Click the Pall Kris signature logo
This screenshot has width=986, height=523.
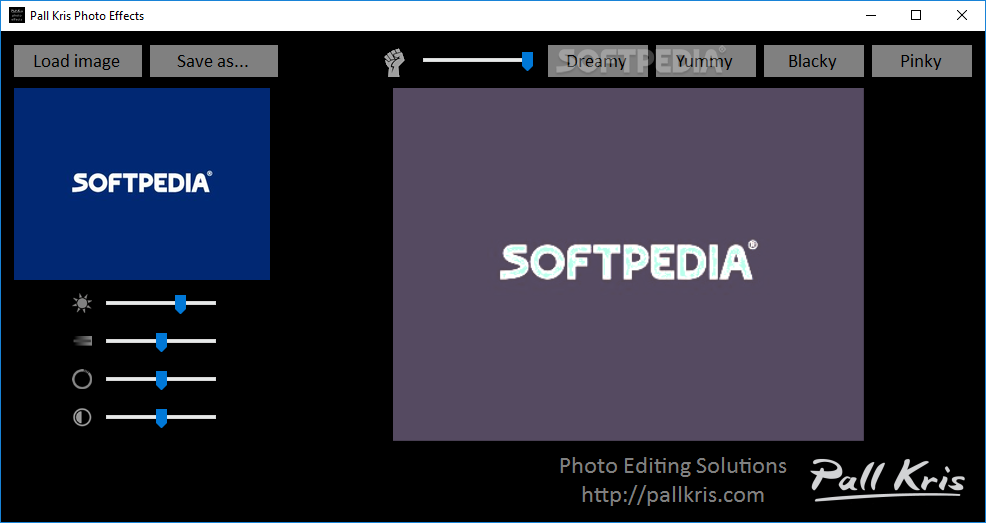coord(887,481)
